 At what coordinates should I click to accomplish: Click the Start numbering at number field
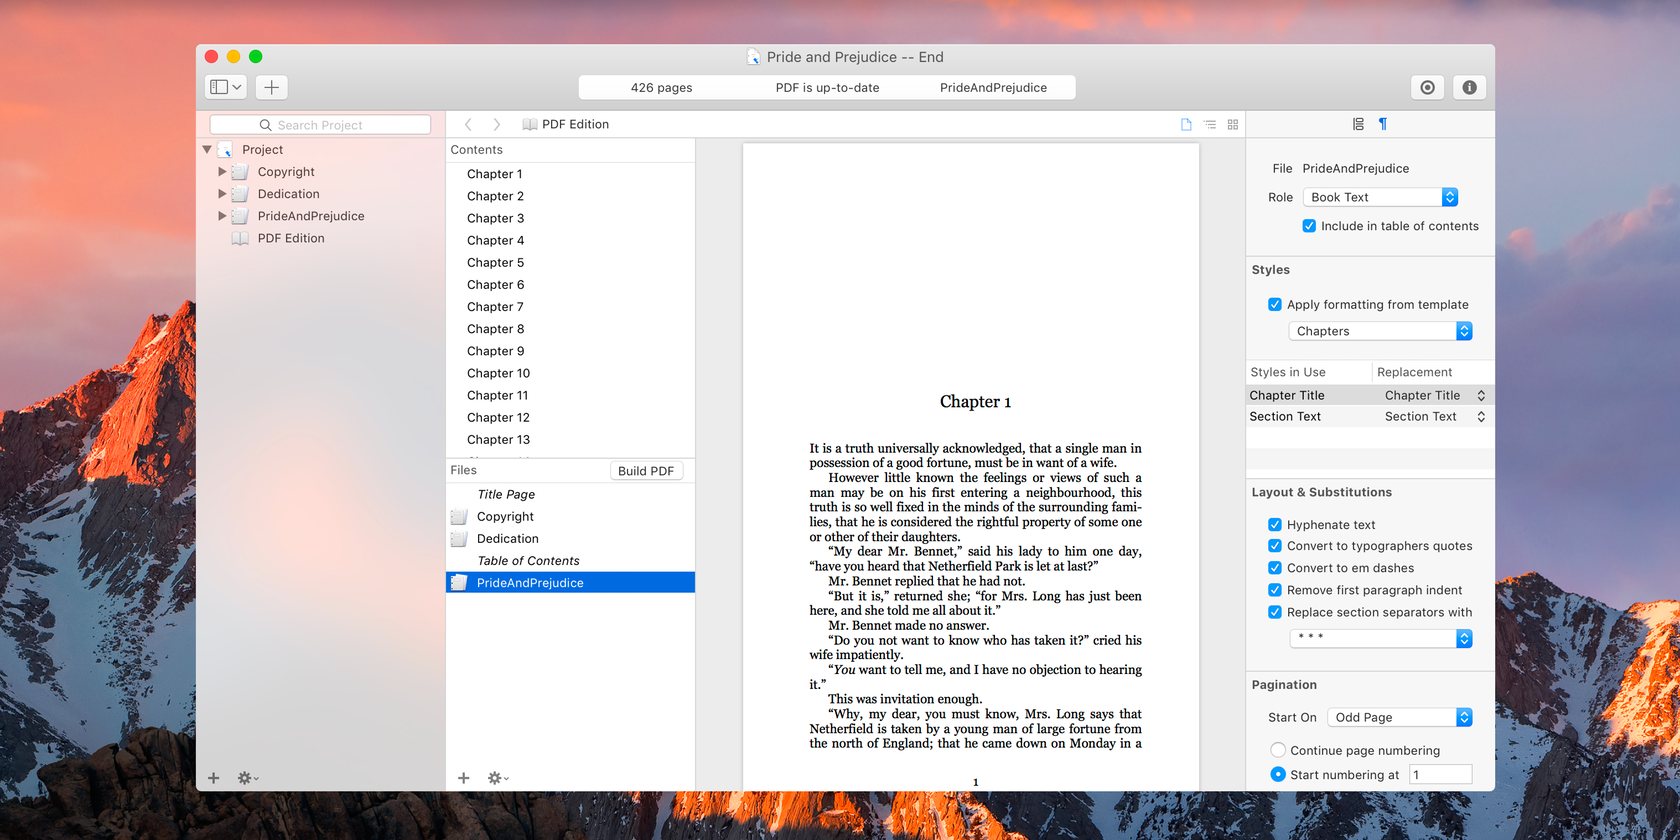pos(1441,774)
